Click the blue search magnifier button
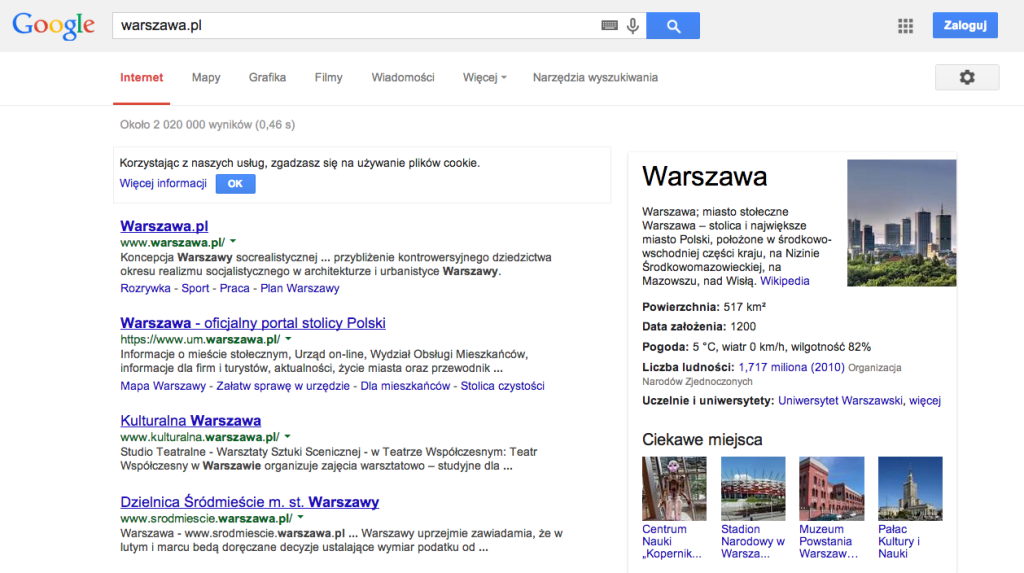Screen dimensions: 1024x573 (x=673, y=25)
